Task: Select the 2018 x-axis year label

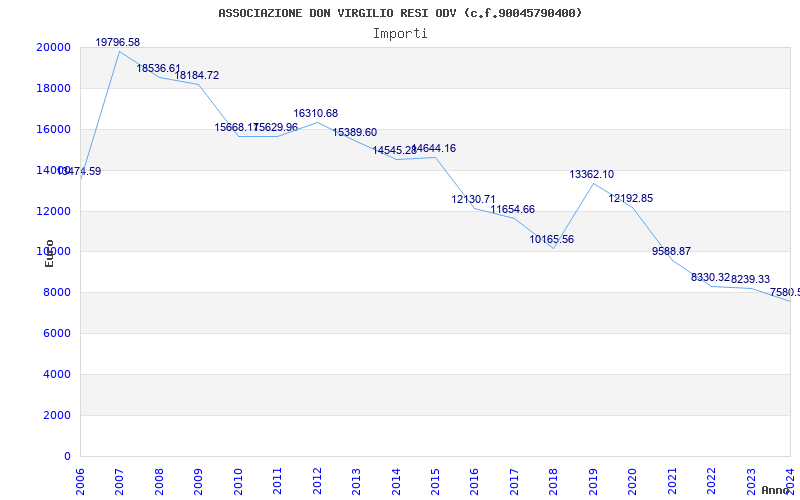Action: click(x=554, y=481)
